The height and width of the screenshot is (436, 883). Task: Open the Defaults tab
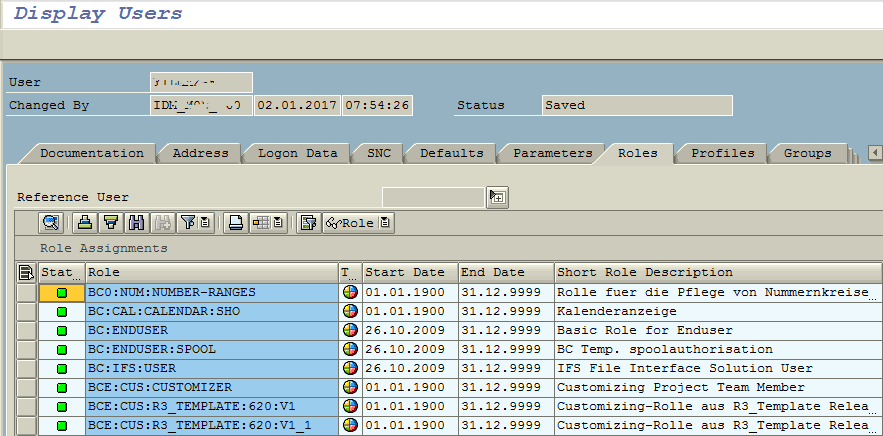tap(452, 153)
